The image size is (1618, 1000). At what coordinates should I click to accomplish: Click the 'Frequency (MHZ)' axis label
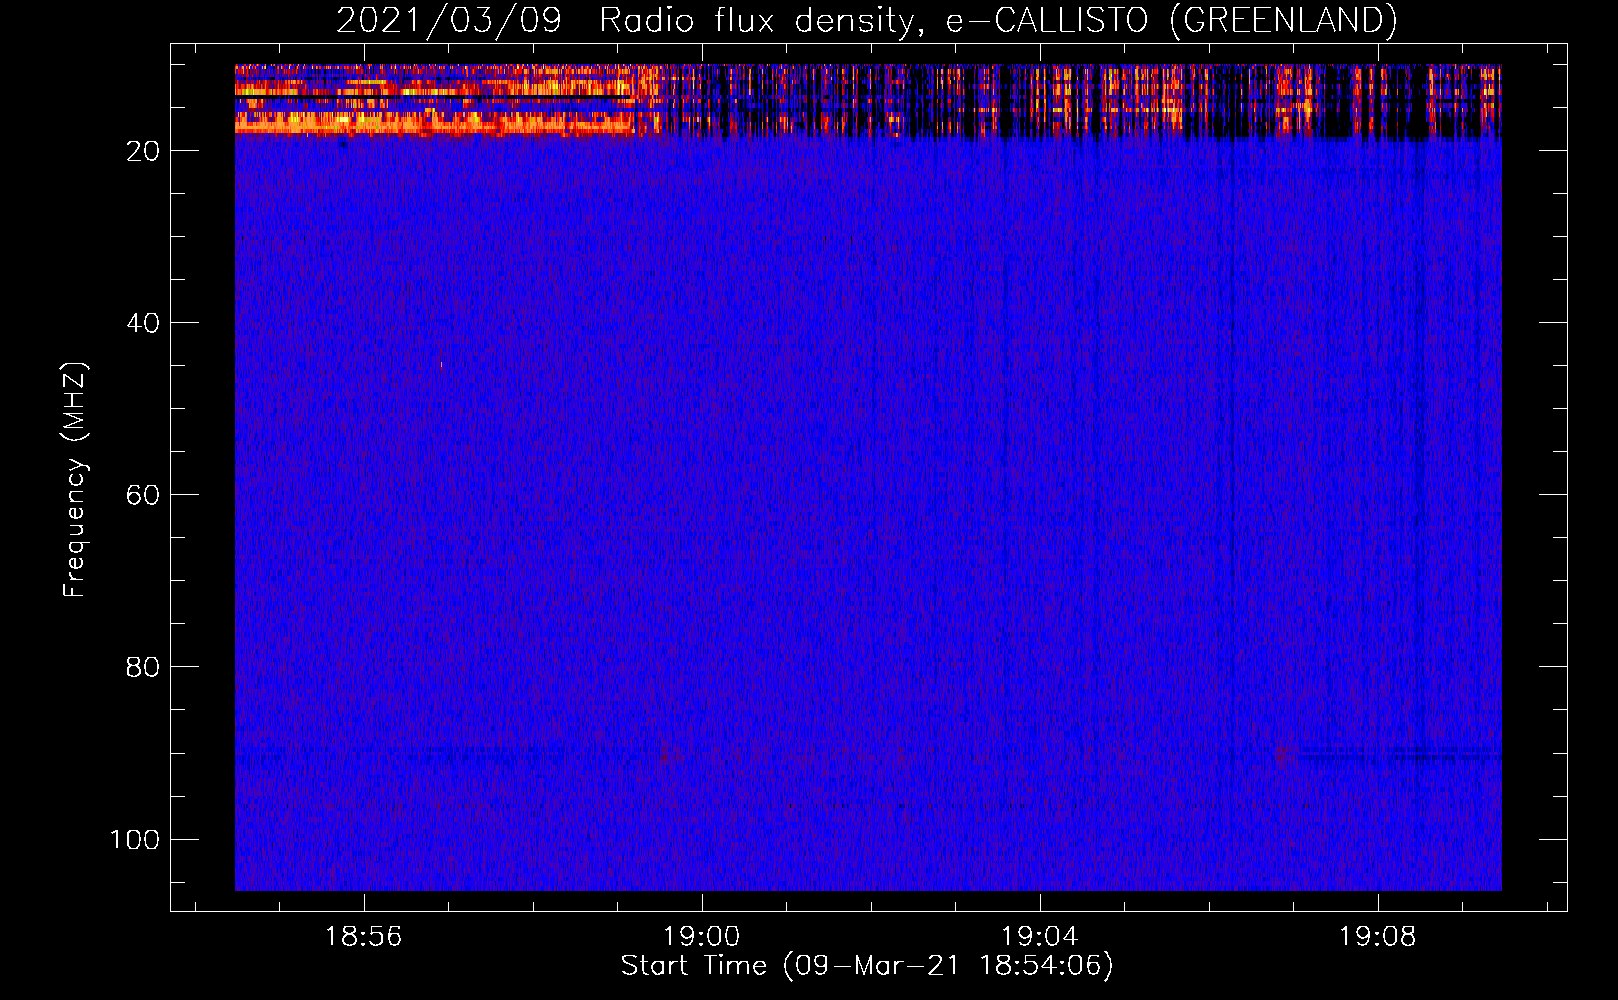tap(75, 479)
